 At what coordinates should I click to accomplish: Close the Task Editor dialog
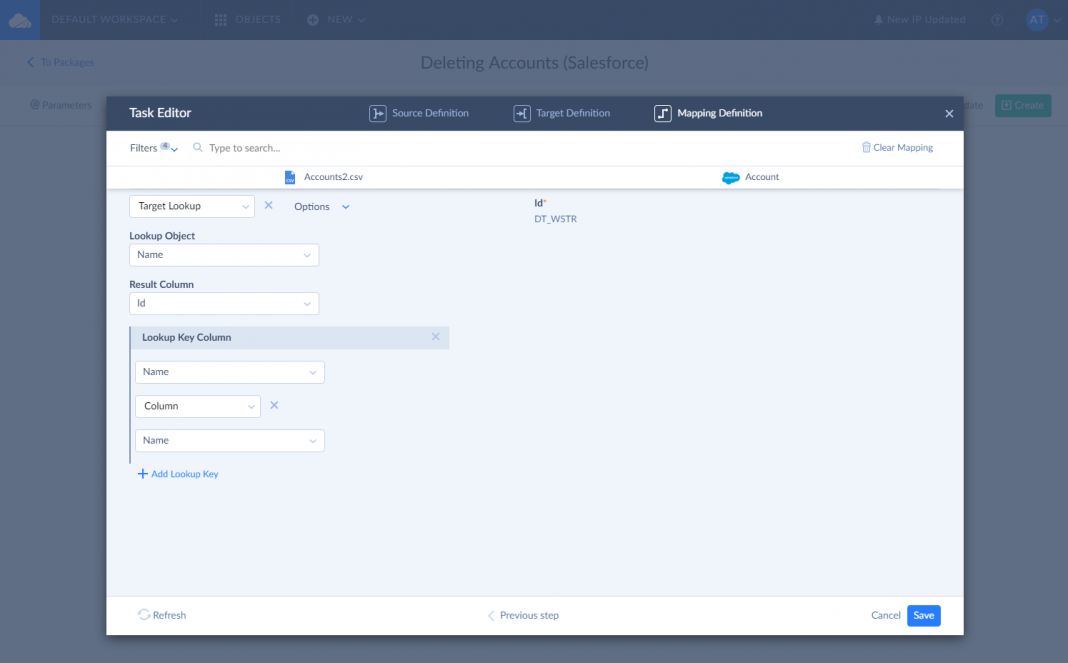click(x=949, y=114)
